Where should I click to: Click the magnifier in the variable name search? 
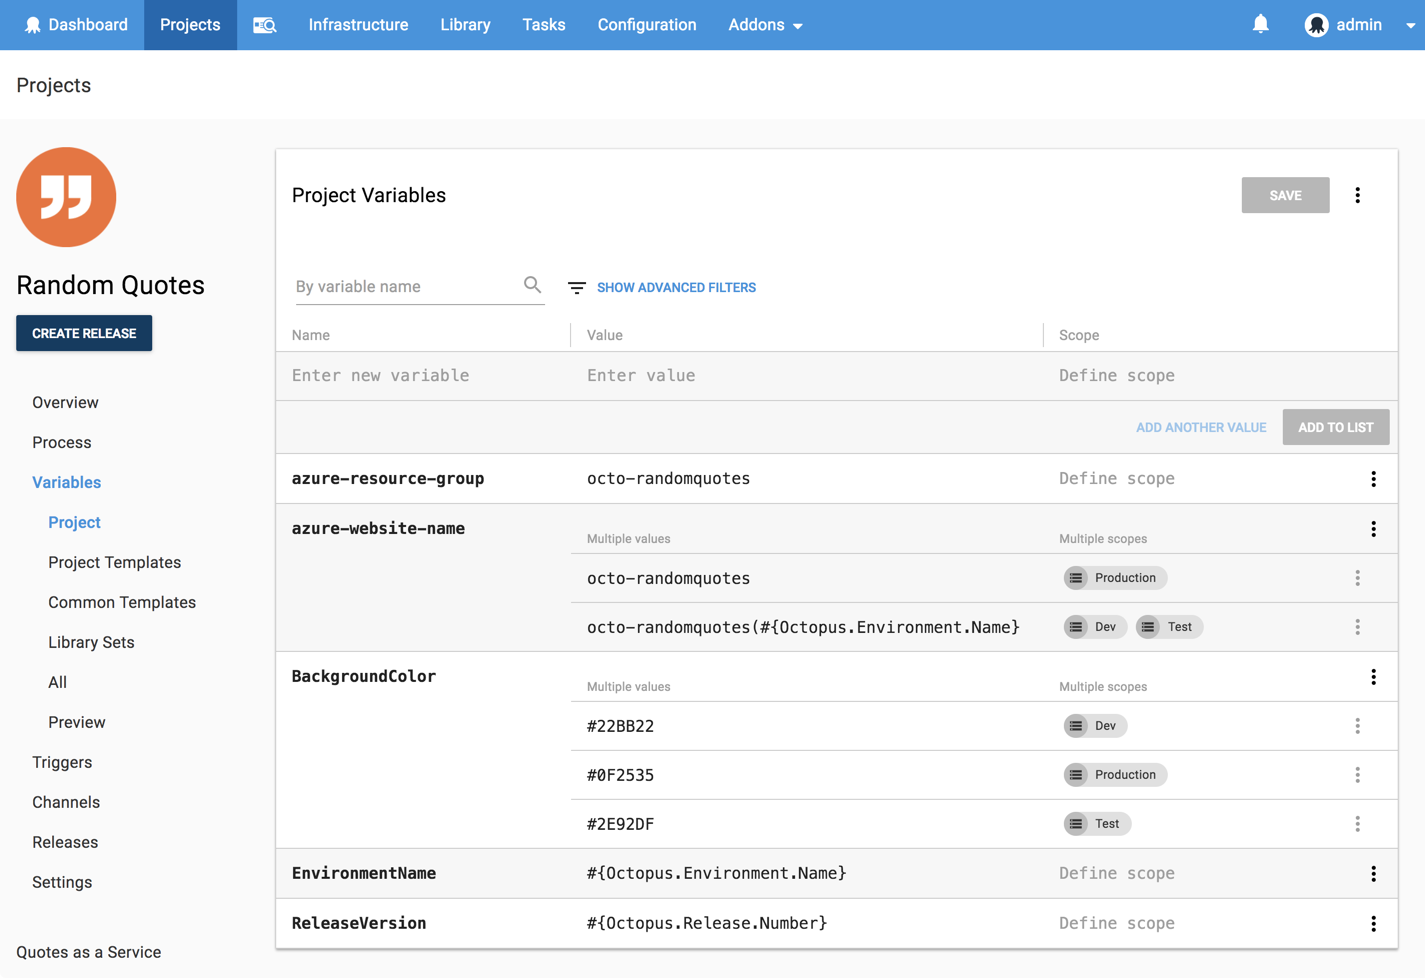(533, 285)
